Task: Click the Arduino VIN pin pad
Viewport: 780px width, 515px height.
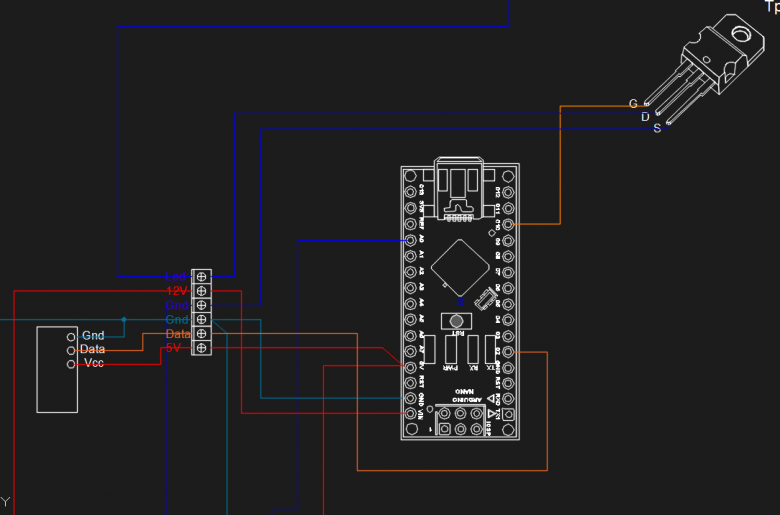Action: pos(409,413)
